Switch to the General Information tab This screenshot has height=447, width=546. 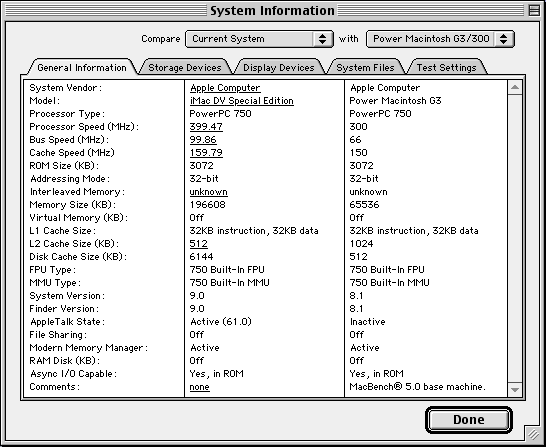pos(82,67)
